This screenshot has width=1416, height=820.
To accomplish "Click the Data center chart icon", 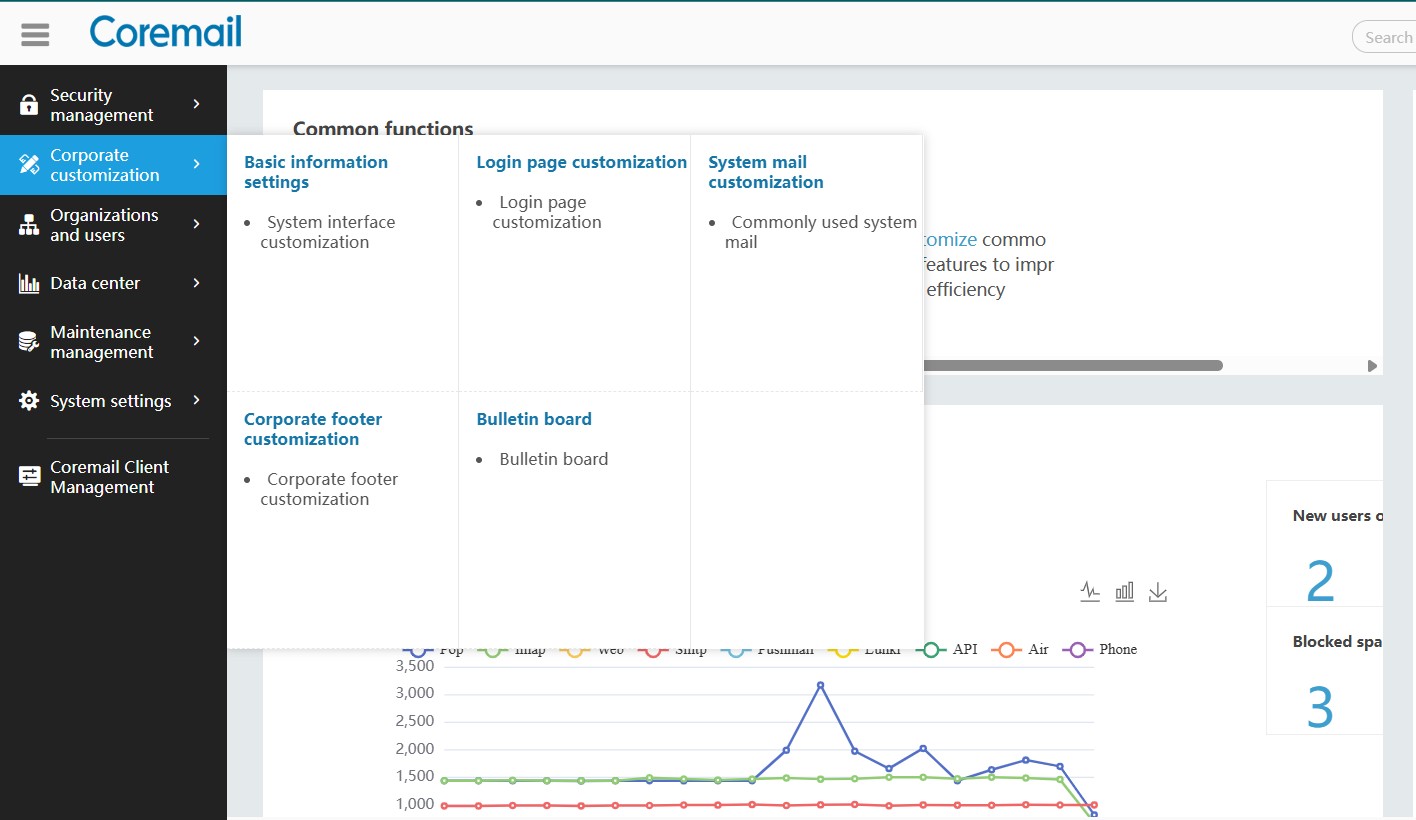I will (29, 283).
